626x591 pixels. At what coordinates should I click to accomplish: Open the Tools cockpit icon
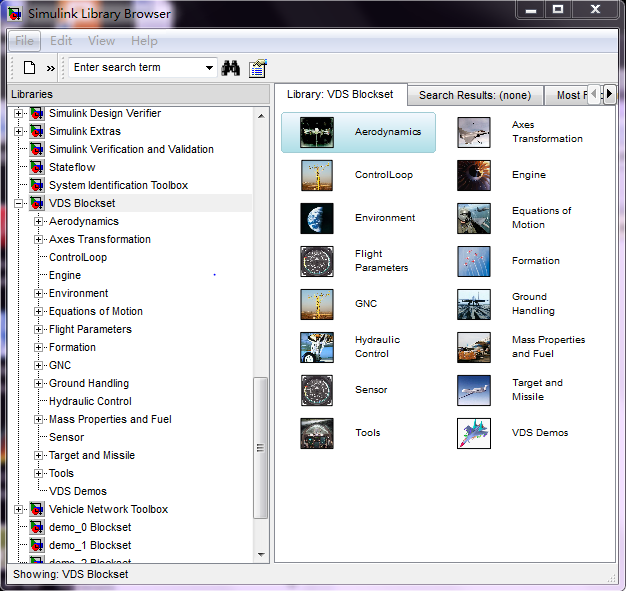[x=317, y=433]
